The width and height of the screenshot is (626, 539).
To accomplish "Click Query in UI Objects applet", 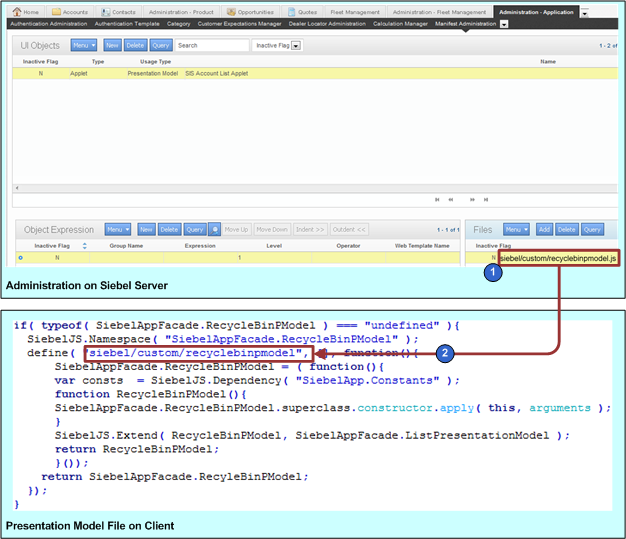I will tap(161, 45).
